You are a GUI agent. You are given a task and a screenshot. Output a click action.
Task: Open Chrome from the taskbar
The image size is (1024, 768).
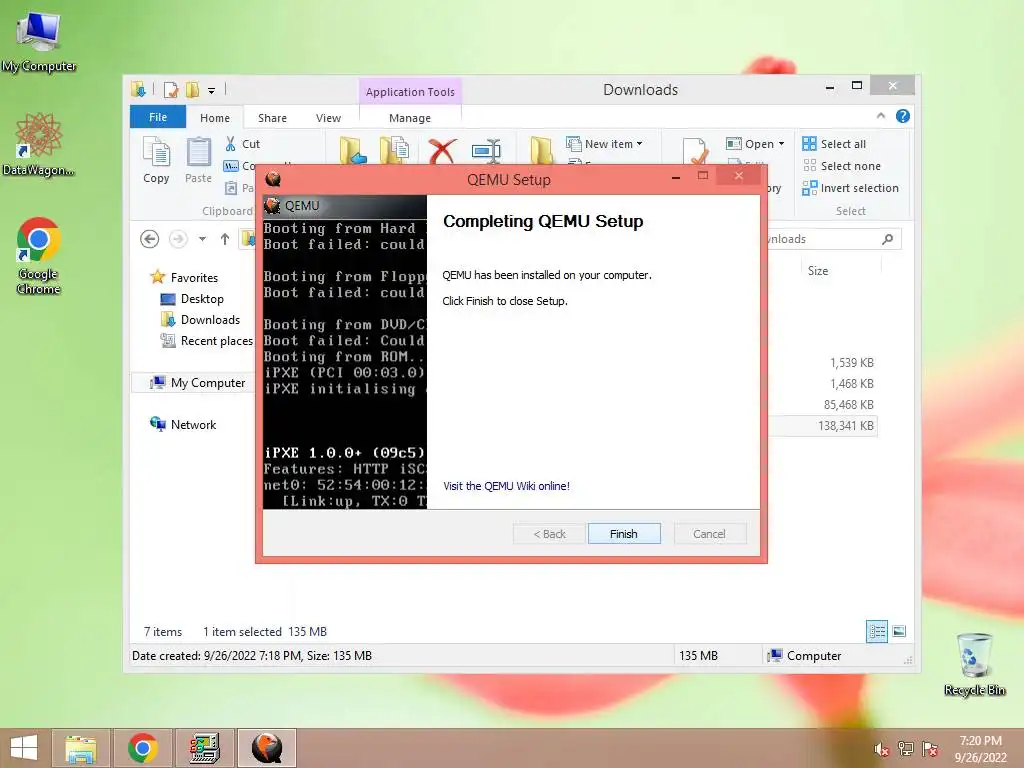coord(143,748)
